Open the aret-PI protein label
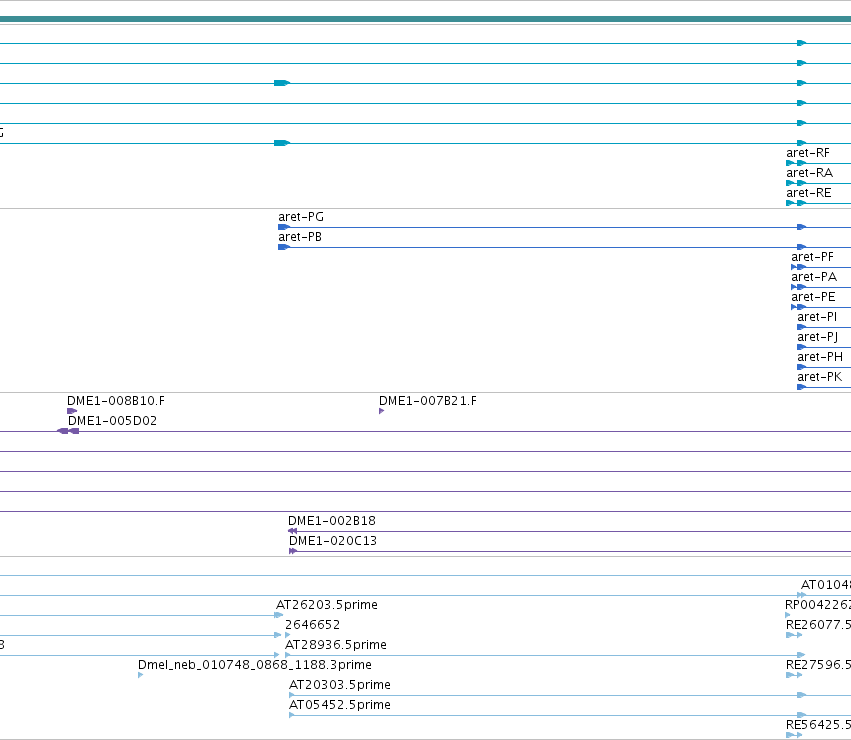 (817, 318)
